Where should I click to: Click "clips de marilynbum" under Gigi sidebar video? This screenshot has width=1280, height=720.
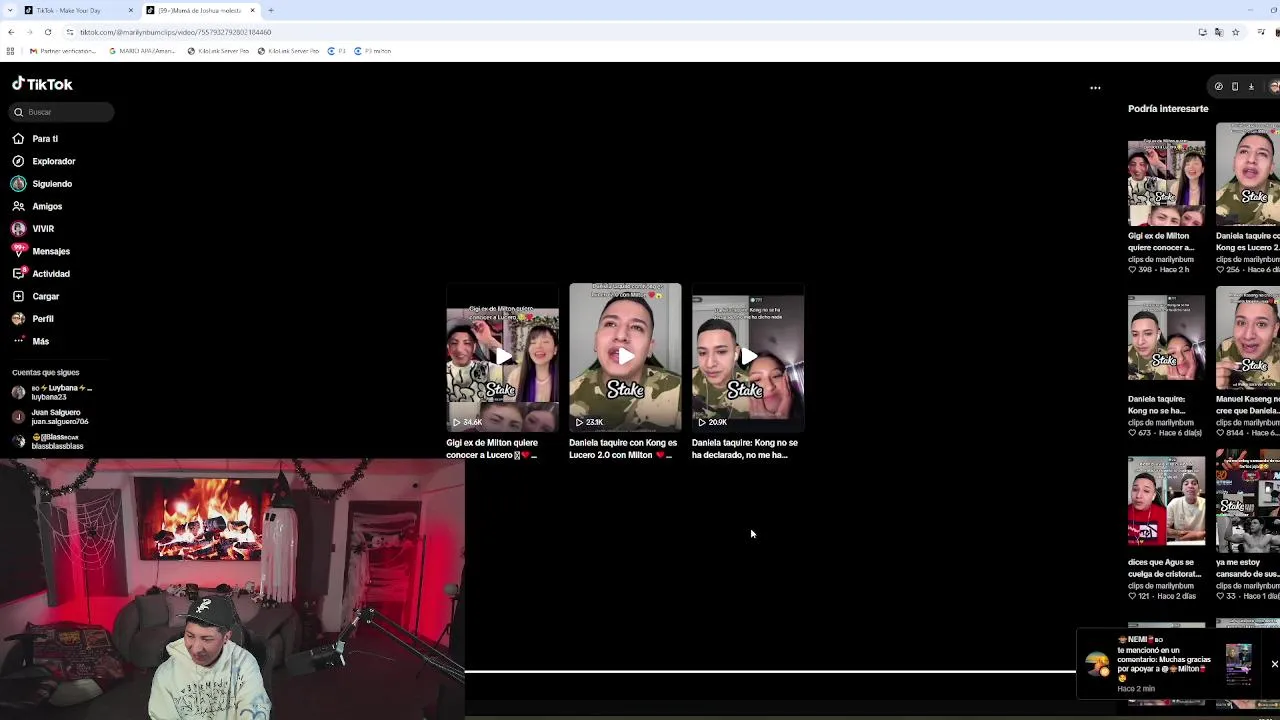tap(1161, 259)
